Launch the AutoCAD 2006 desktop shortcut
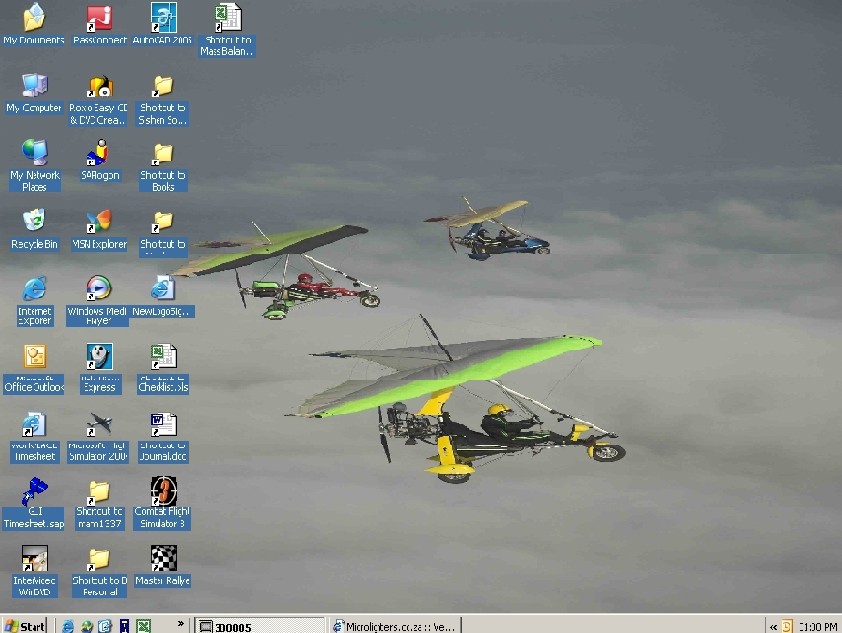Image resolution: width=842 pixels, height=633 pixels. pos(163,24)
